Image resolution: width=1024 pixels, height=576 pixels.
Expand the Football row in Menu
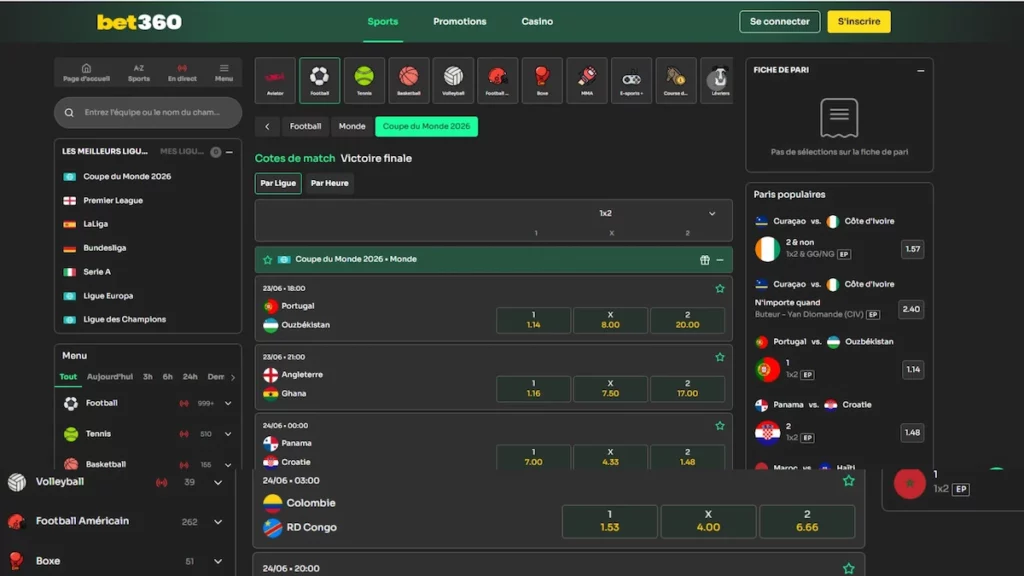pyautogui.click(x=228, y=404)
